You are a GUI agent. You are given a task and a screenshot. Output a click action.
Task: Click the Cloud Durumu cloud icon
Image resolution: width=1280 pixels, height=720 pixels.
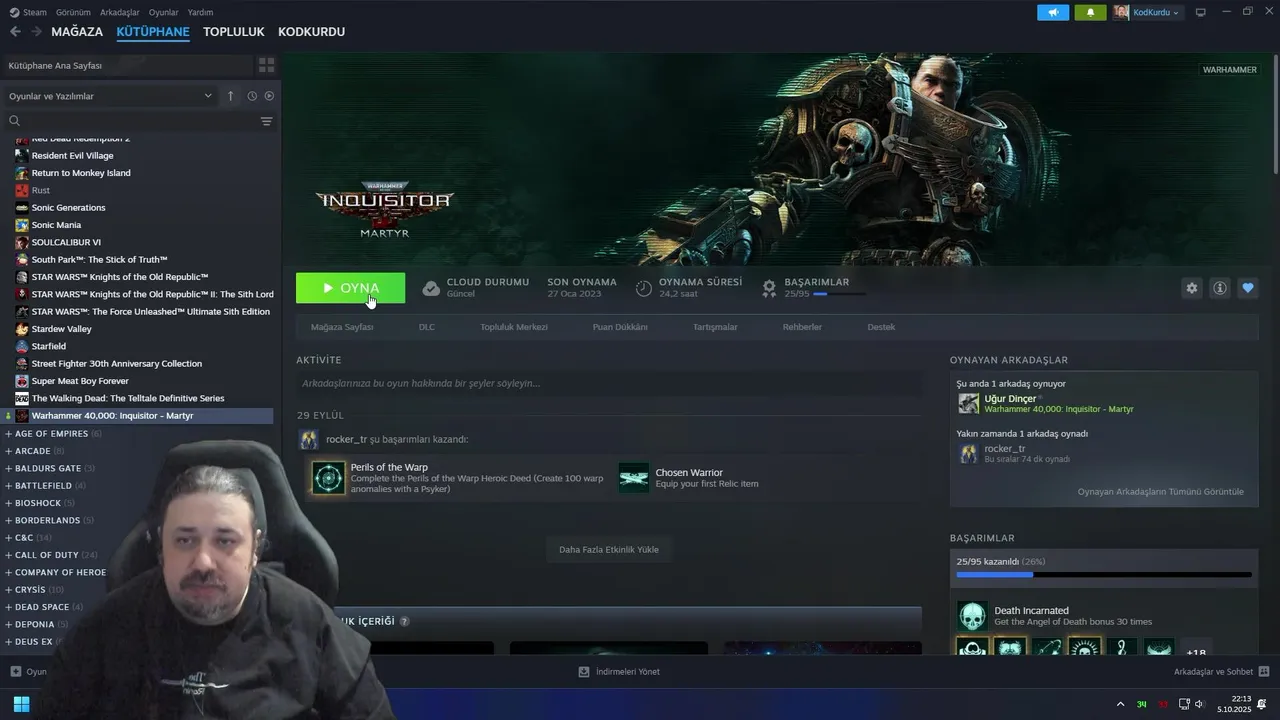[x=431, y=288]
